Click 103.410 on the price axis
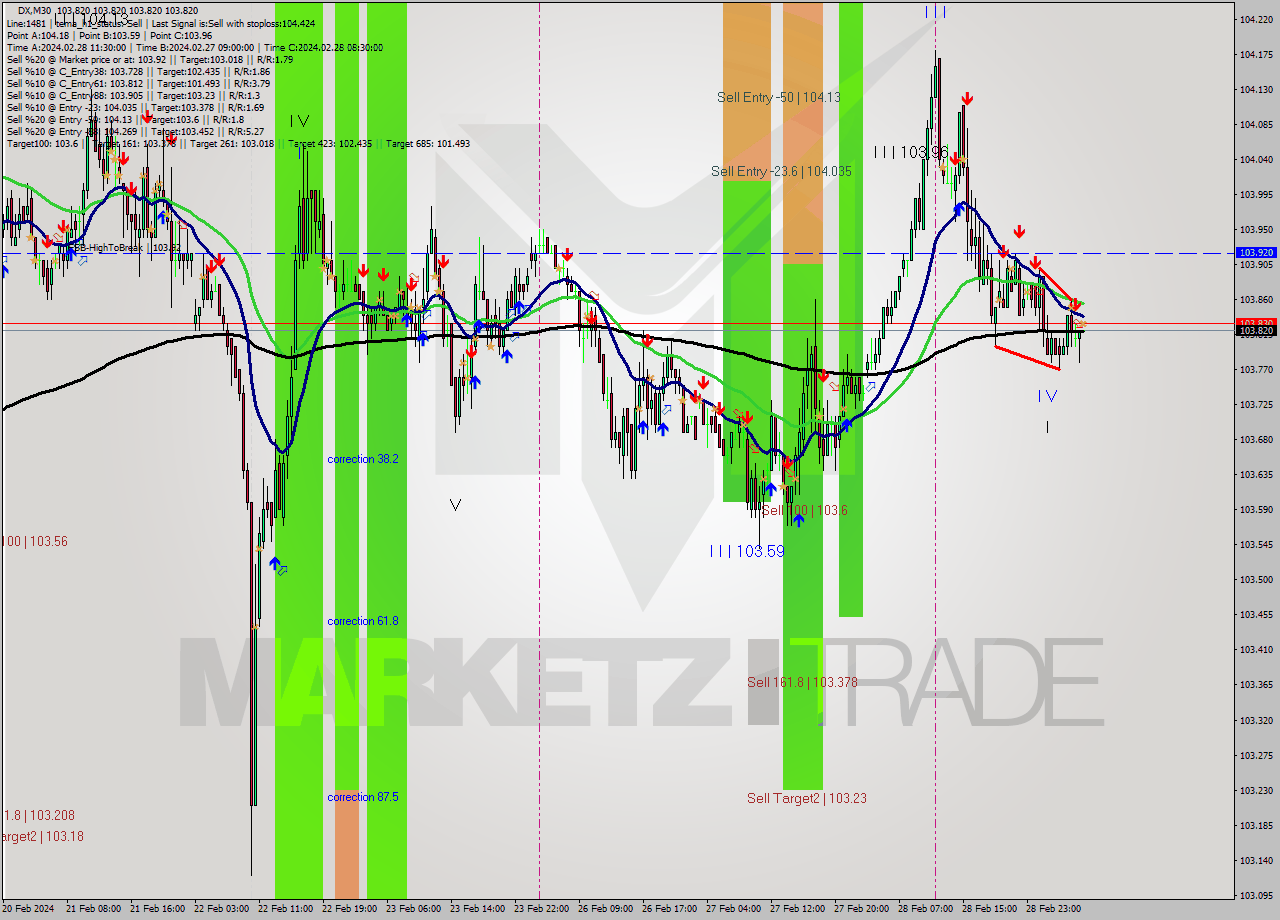Viewport: 1280px width, 920px height. [1256, 649]
